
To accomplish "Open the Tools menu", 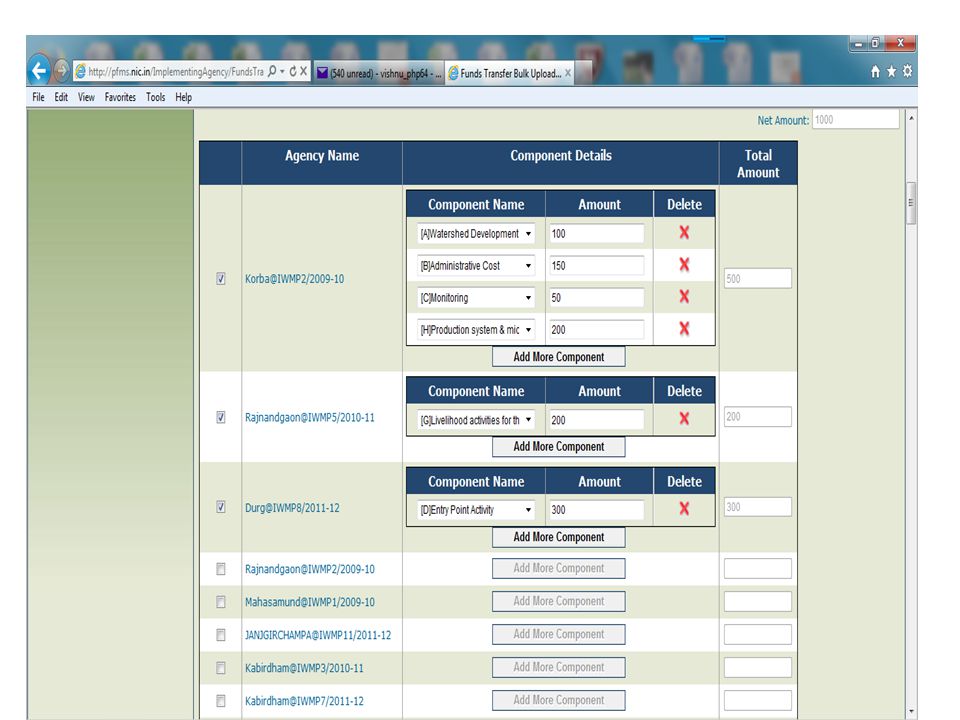I will [x=156, y=97].
